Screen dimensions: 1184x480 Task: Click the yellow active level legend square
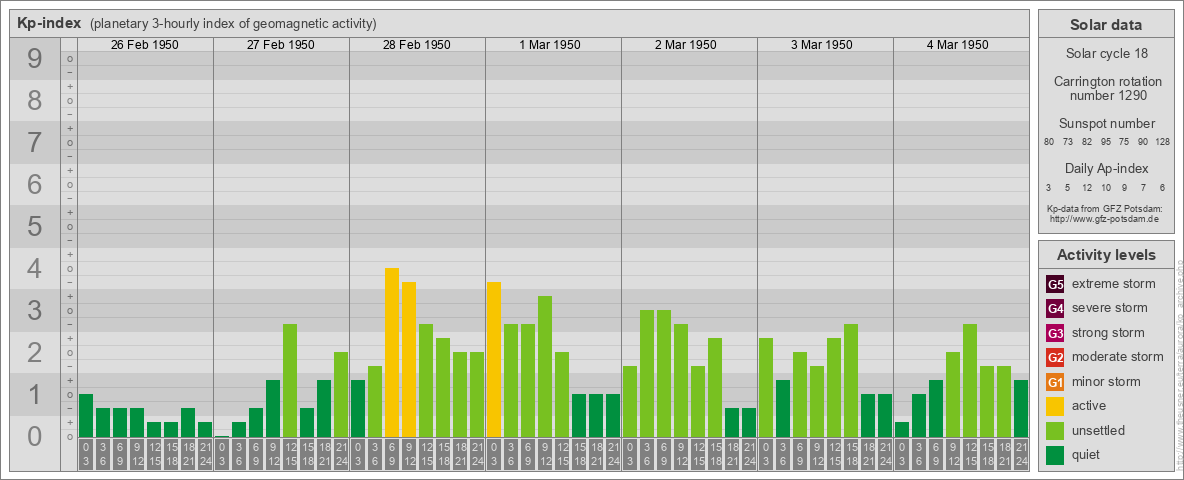pyautogui.click(x=1055, y=406)
